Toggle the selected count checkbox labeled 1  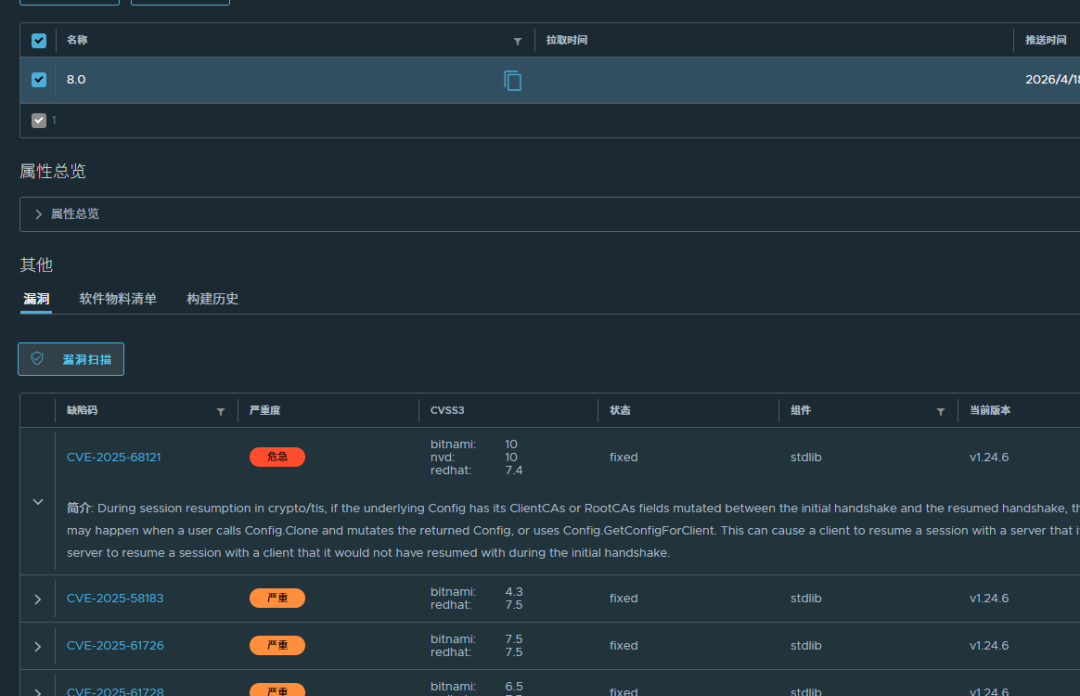(39, 121)
